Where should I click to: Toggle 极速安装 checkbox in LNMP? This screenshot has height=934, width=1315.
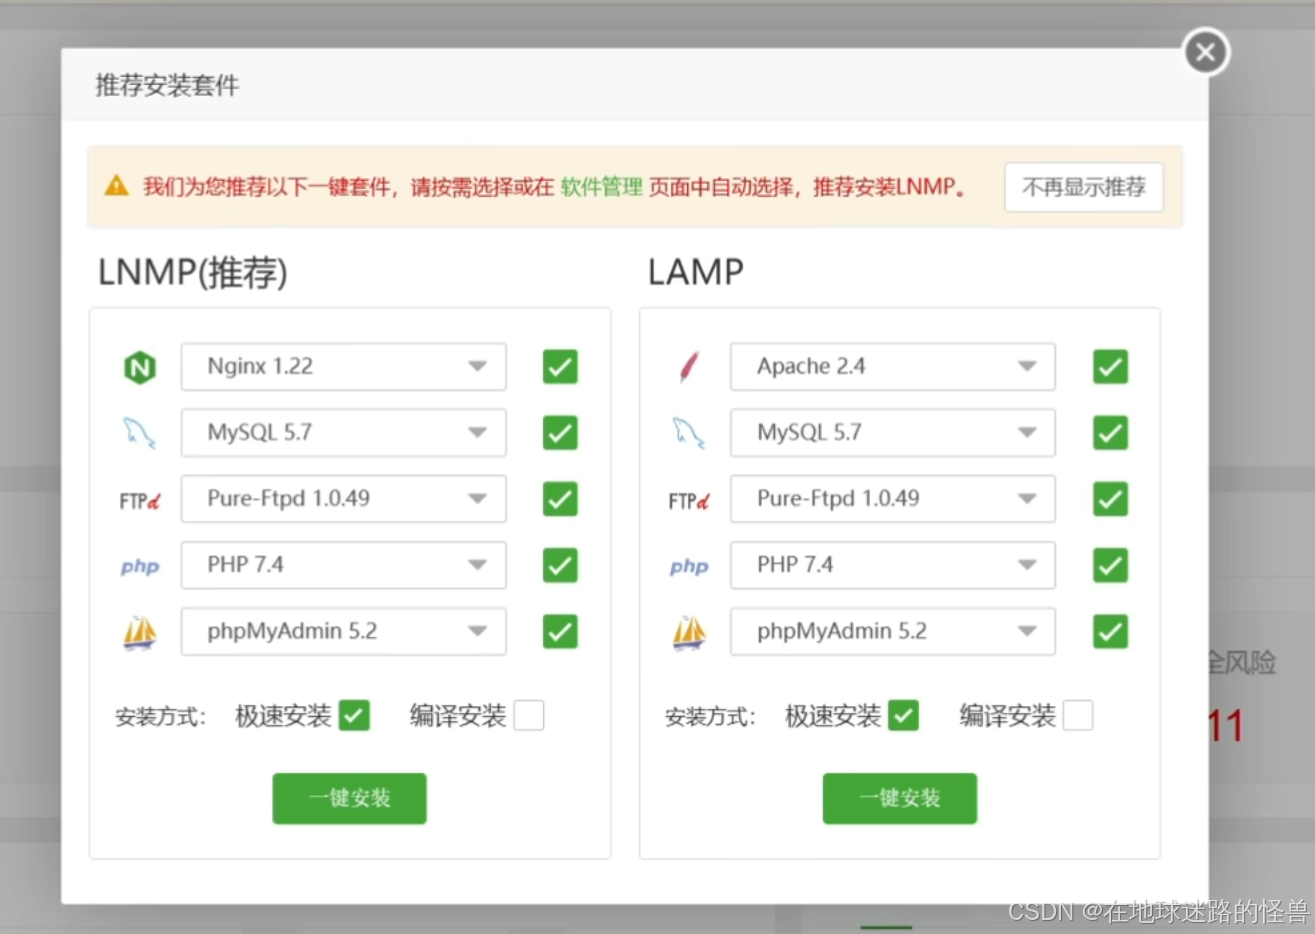click(354, 715)
